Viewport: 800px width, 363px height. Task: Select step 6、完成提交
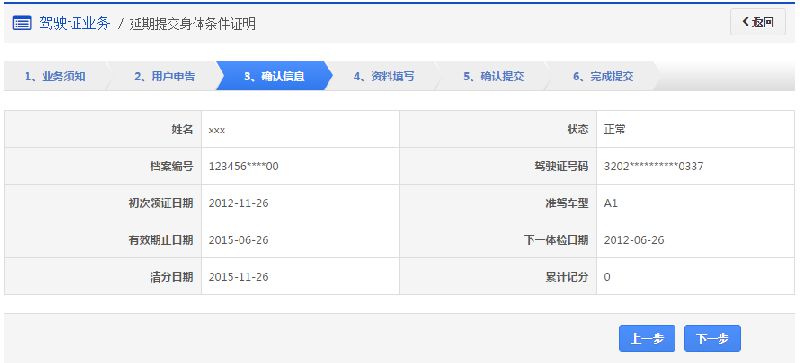(x=603, y=77)
